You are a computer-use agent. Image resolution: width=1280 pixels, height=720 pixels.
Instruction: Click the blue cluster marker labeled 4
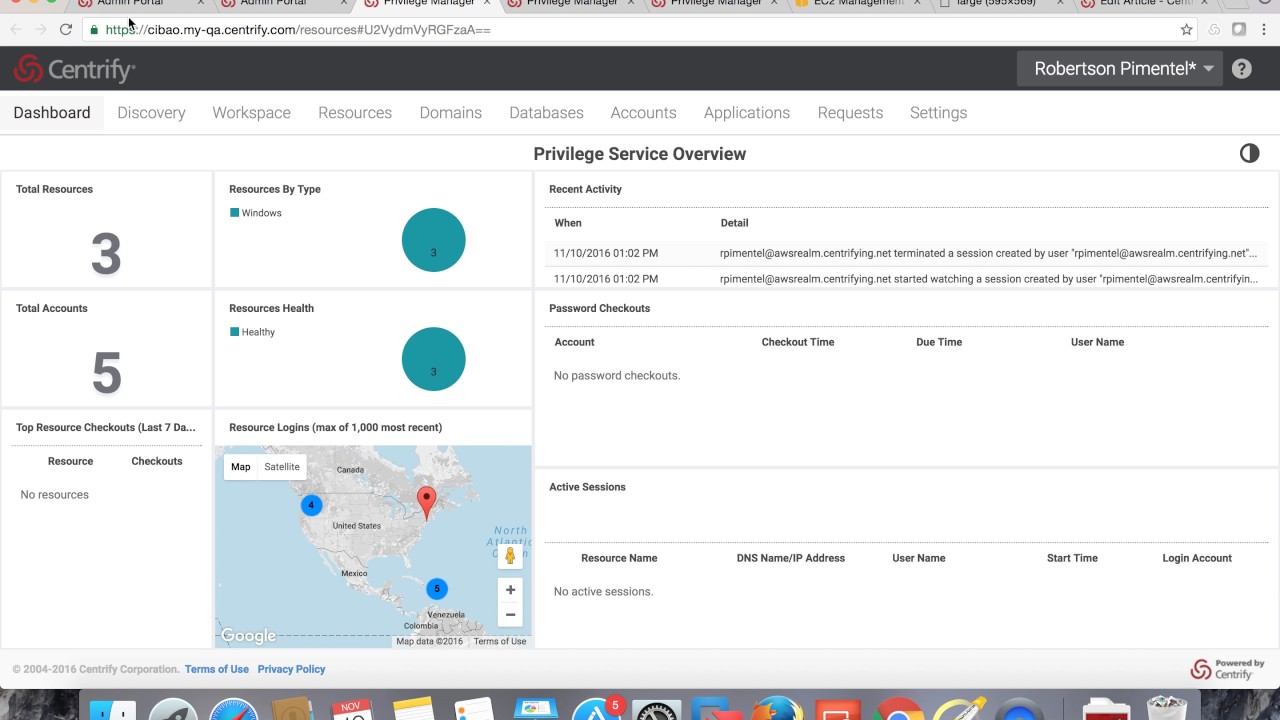(x=311, y=505)
